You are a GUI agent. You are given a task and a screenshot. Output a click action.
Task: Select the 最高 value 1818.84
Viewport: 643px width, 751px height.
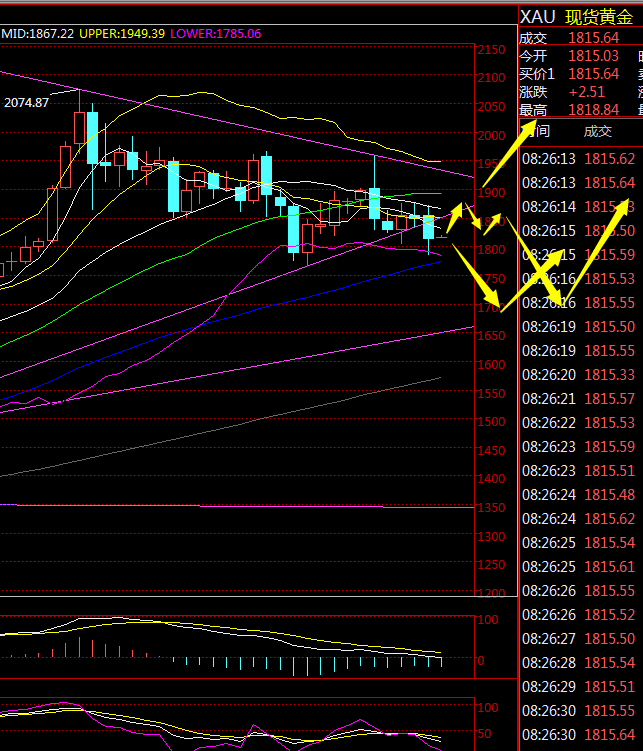[x=594, y=110]
